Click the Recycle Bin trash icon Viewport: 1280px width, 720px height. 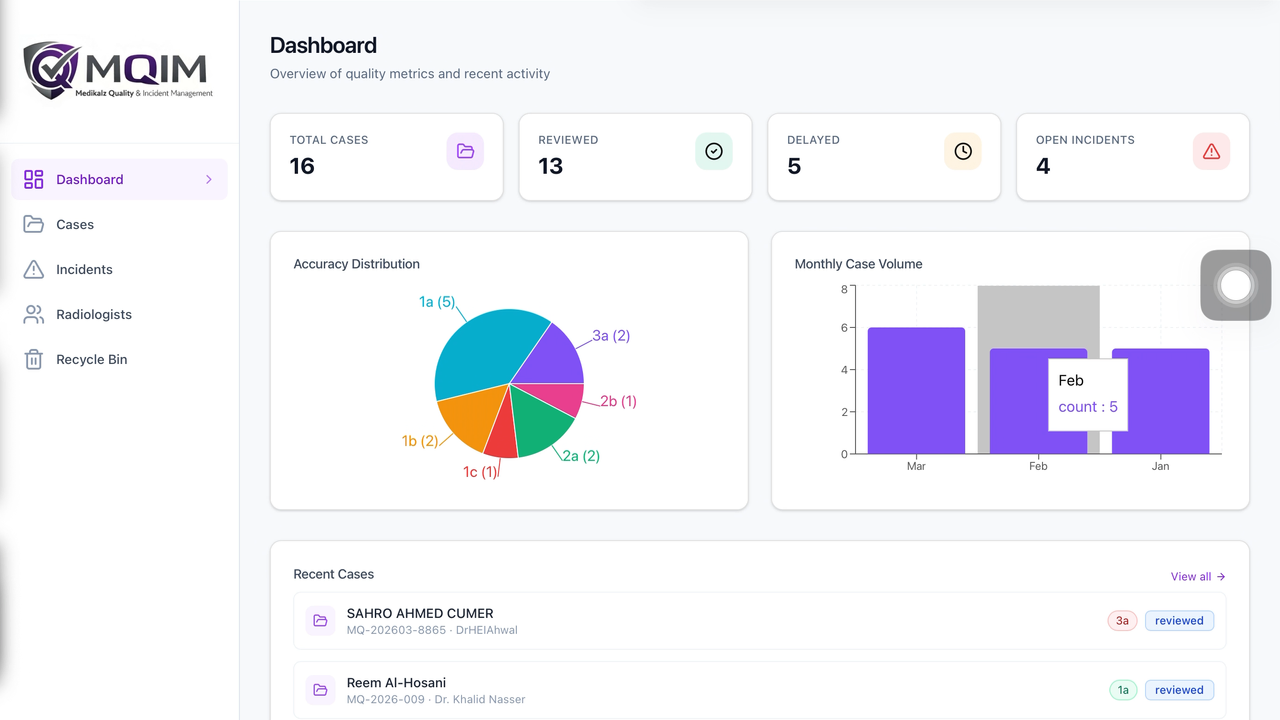pyautogui.click(x=34, y=359)
